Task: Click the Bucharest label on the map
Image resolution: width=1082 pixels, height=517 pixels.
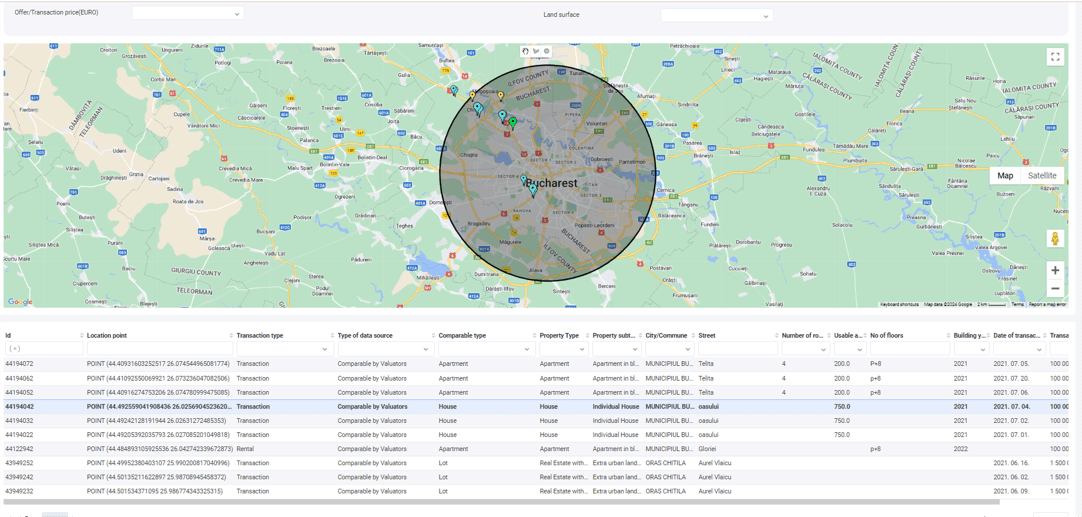Action: 551,184
